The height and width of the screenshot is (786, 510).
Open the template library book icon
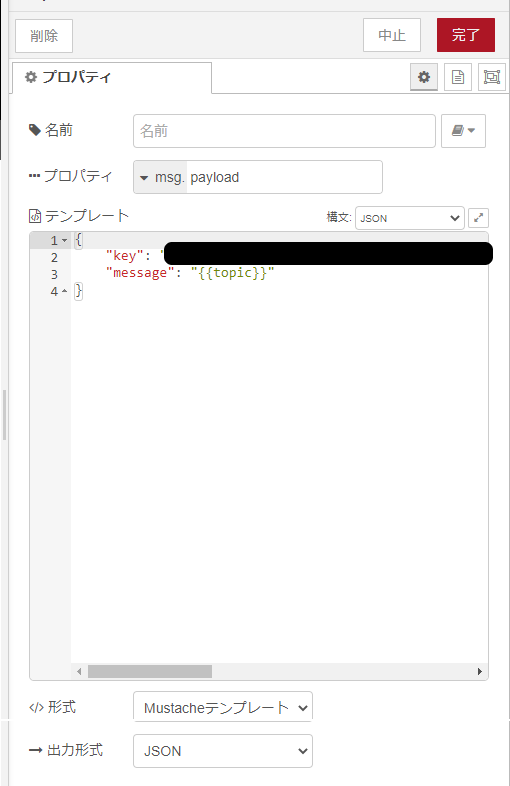463,131
